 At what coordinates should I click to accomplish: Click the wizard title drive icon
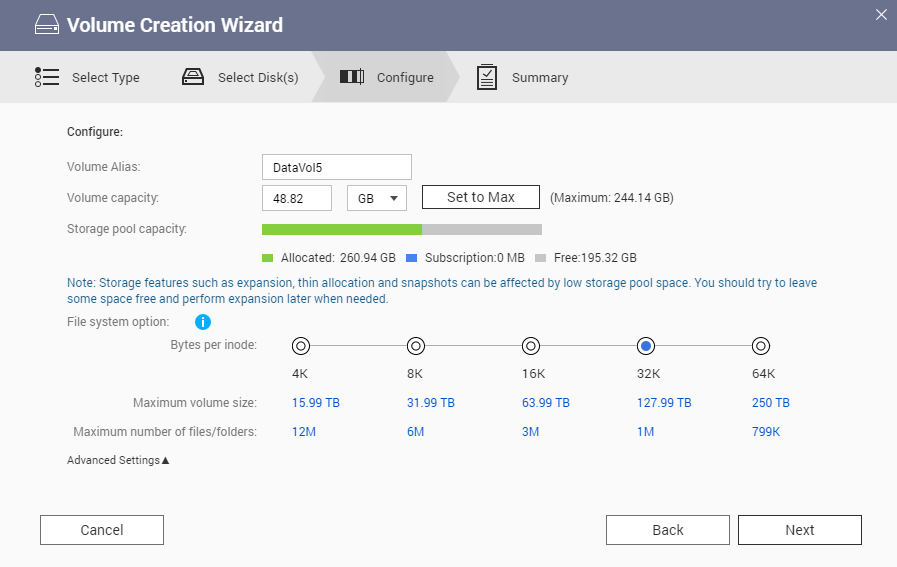click(x=47, y=25)
